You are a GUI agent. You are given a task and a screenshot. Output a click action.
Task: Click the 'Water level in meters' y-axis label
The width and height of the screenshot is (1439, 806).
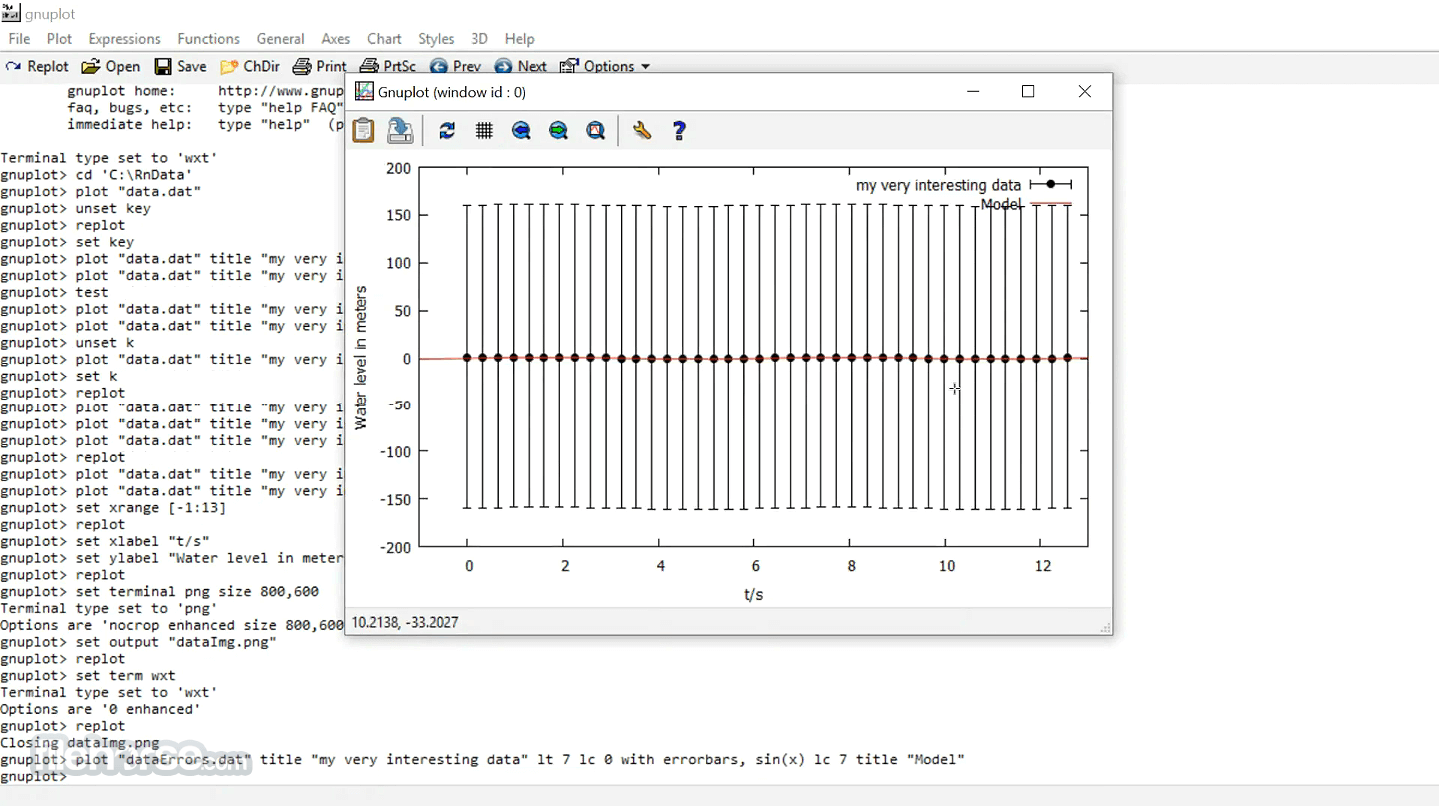pos(361,357)
